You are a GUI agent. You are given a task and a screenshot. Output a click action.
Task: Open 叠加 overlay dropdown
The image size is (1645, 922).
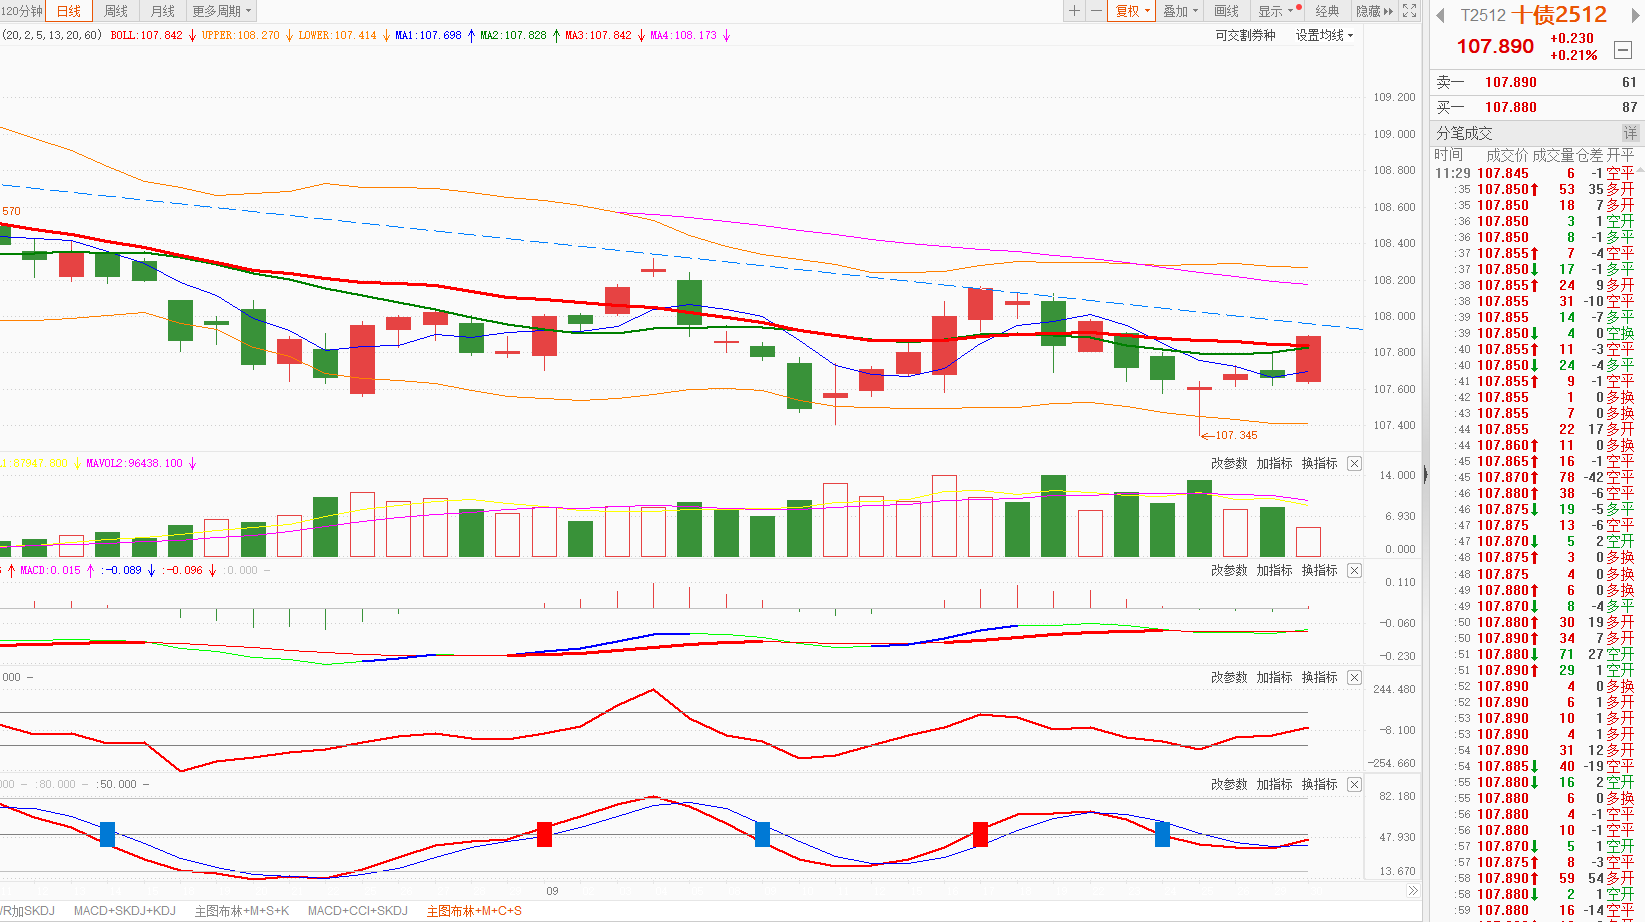pyautogui.click(x=1181, y=11)
